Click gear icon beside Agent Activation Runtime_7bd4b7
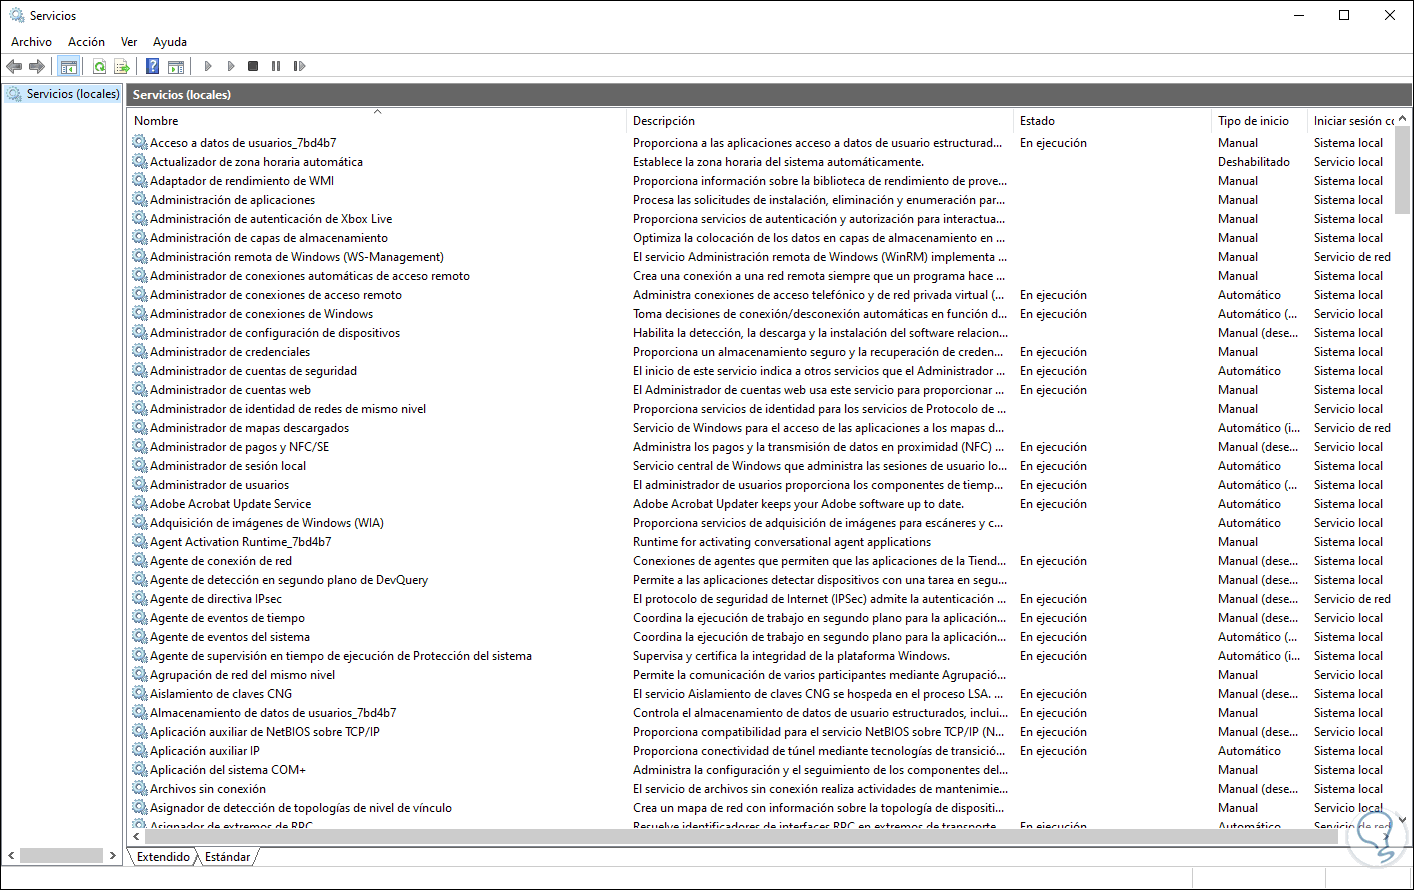 (140, 542)
